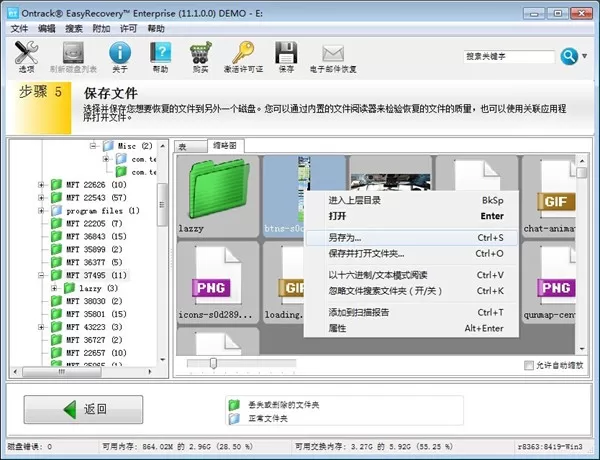Switch to the 缩略图 tab
Viewport: 600px width, 460px height.
[x=226, y=146]
